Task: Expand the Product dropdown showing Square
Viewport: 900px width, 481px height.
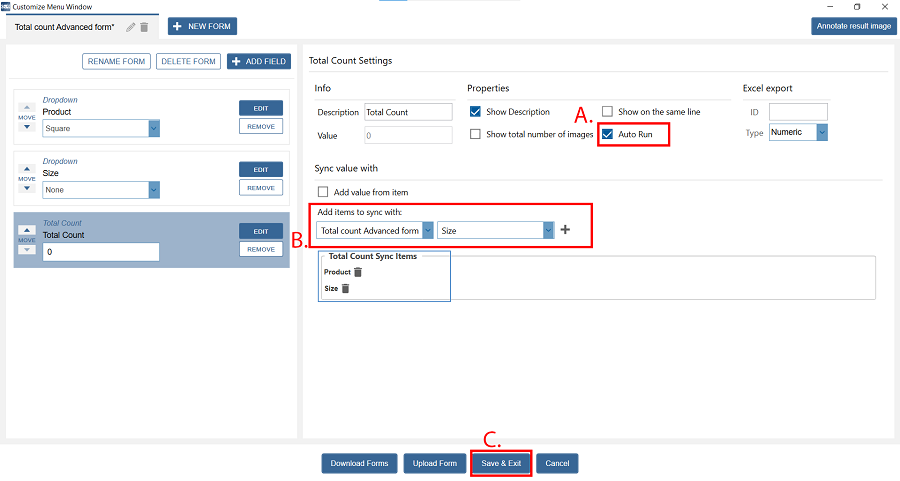Action: pyautogui.click(x=154, y=128)
